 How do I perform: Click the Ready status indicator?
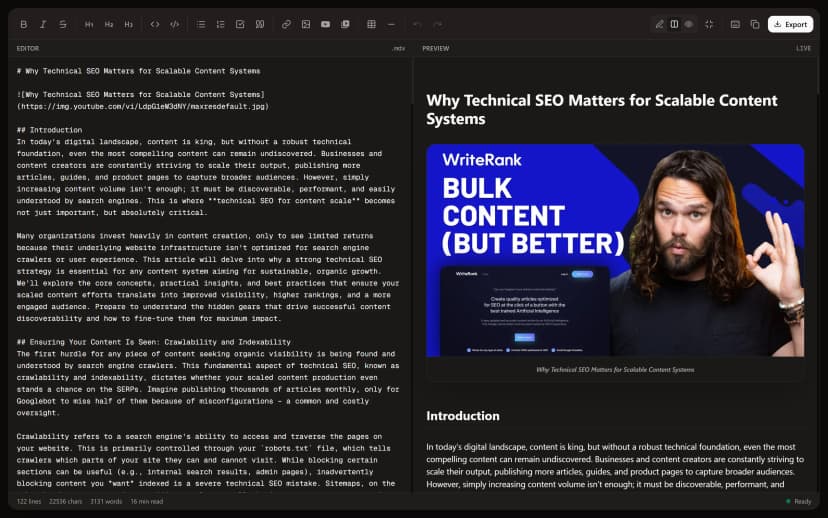coord(798,502)
